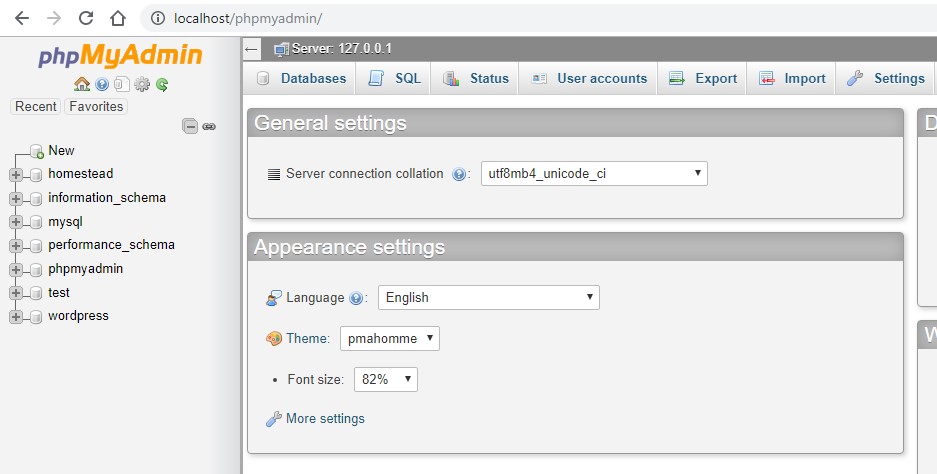Click the test database cylinder icon
The height and width of the screenshot is (474, 937).
[36, 293]
